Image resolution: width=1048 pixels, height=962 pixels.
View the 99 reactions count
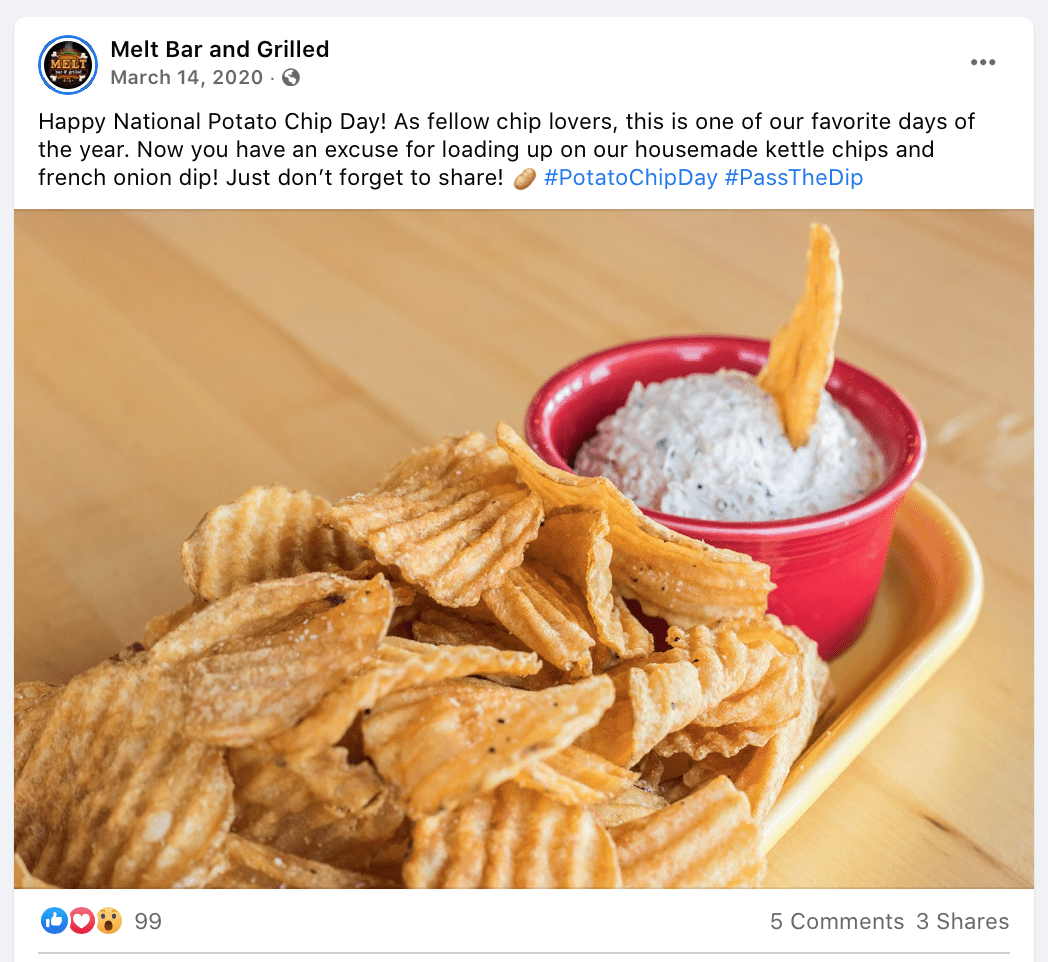148,921
